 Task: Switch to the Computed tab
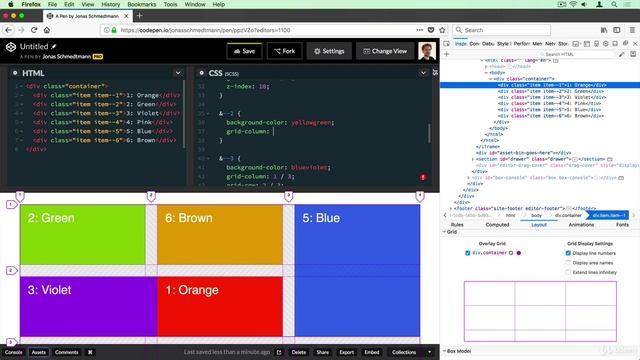tap(497, 225)
